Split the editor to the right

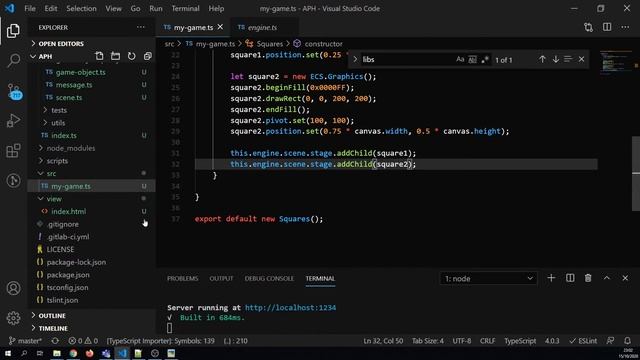(607, 27)
